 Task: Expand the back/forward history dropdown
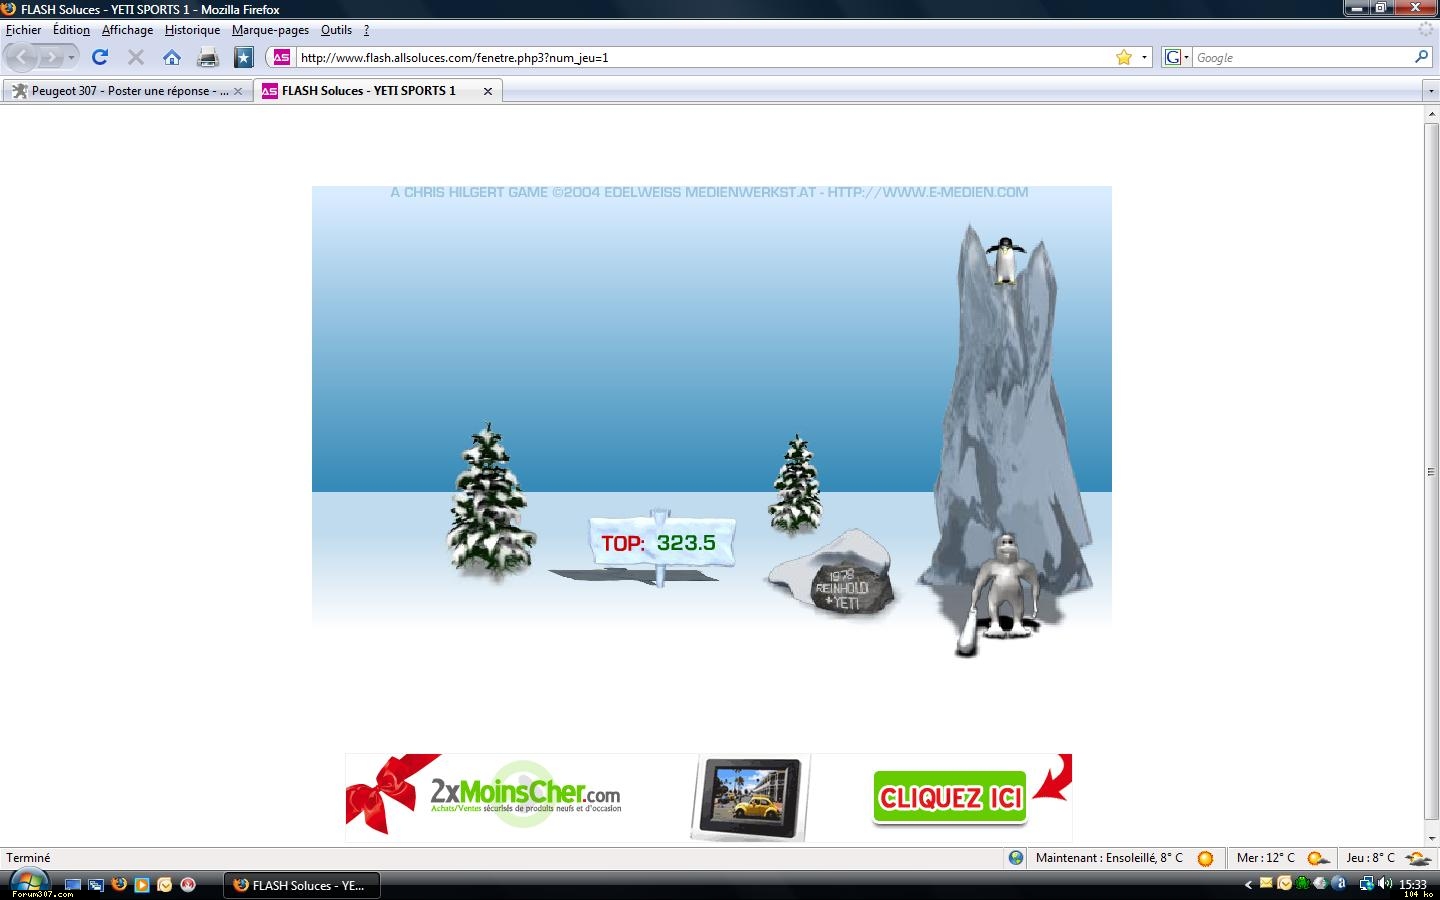(71, 58)
